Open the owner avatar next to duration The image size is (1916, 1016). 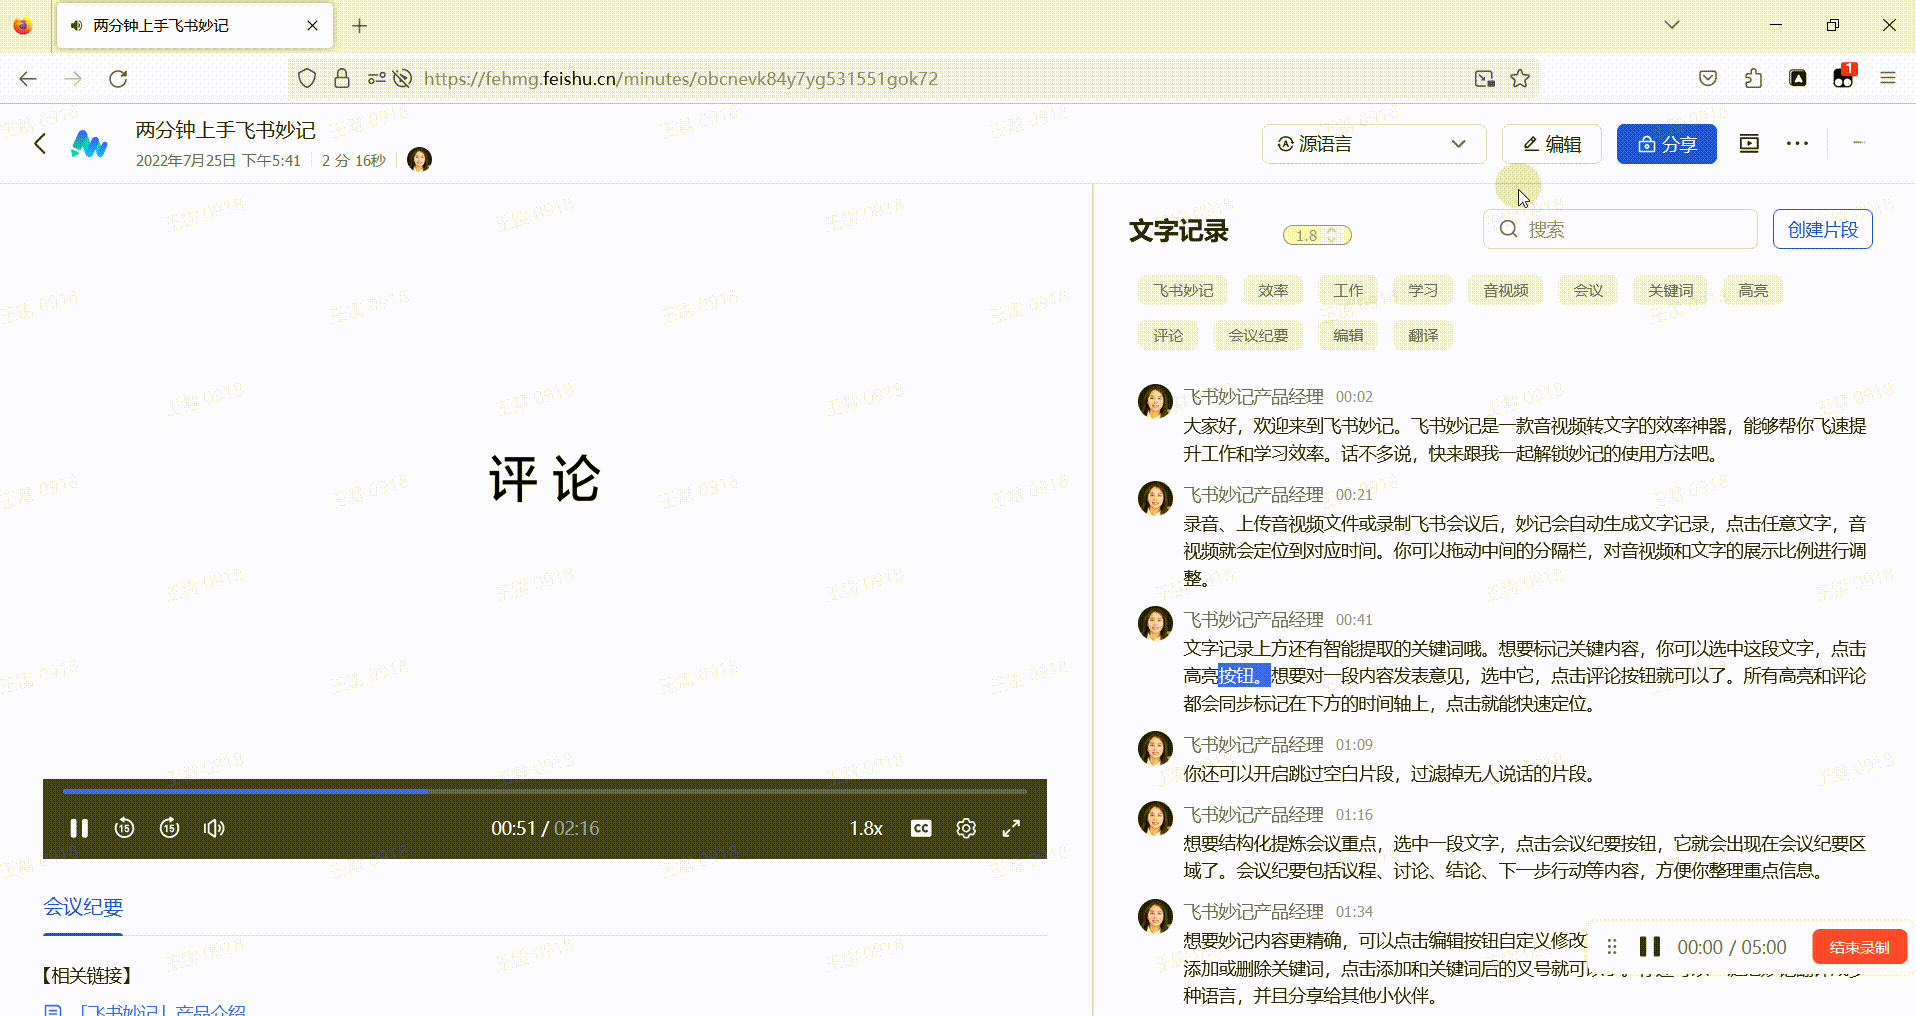tap(420, 160)
